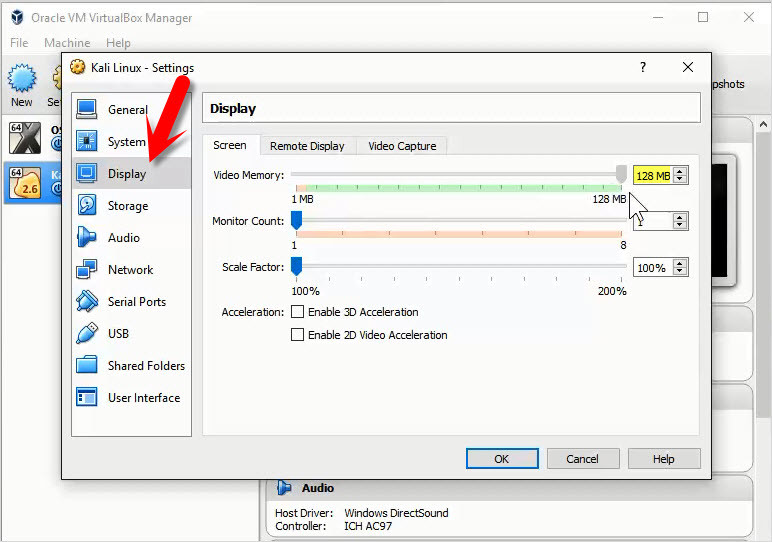Click the Monitor Count value field
The width and height of the screenshot is (772, 542).
tap(653, 221)
